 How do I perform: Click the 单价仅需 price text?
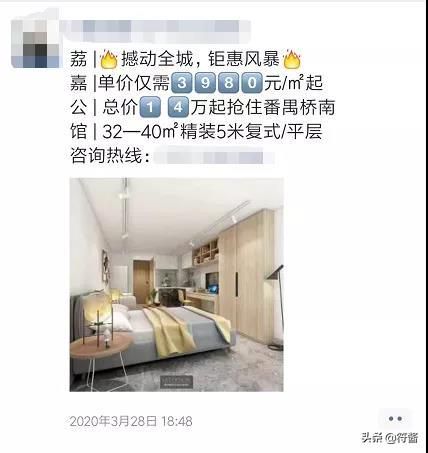[134, 83]
